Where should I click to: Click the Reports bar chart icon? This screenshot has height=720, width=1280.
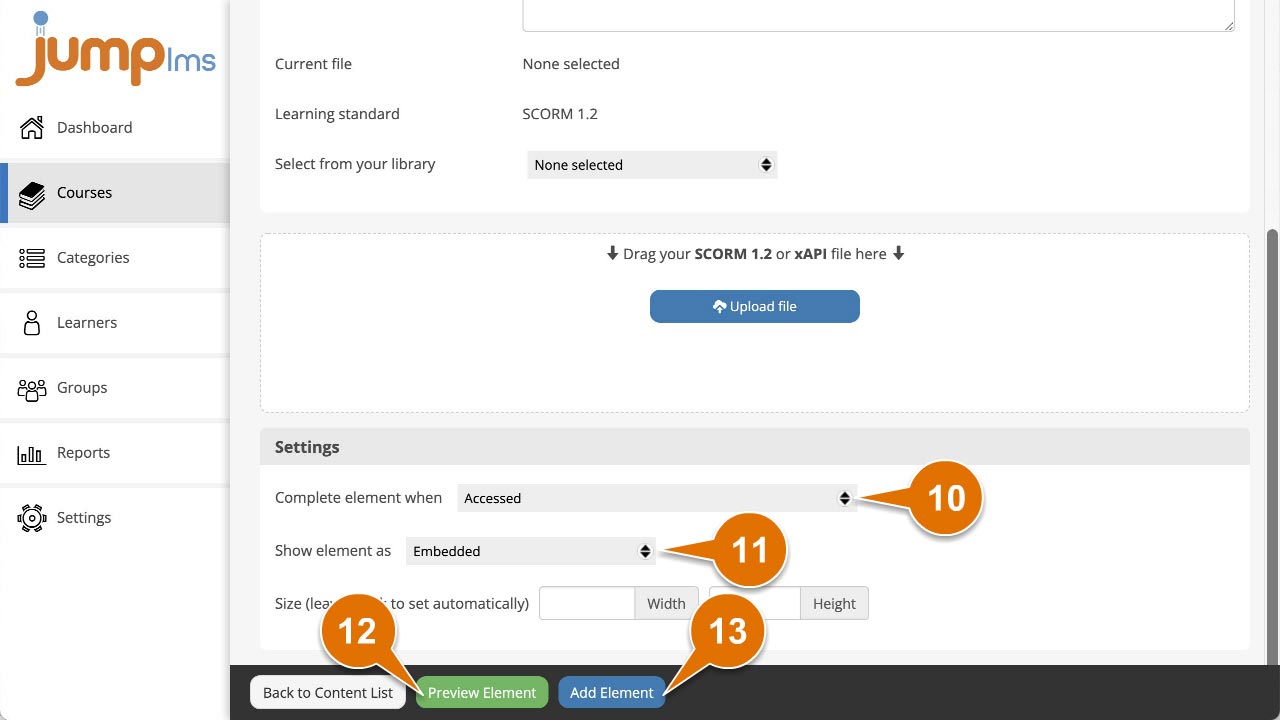coord(32,454)
